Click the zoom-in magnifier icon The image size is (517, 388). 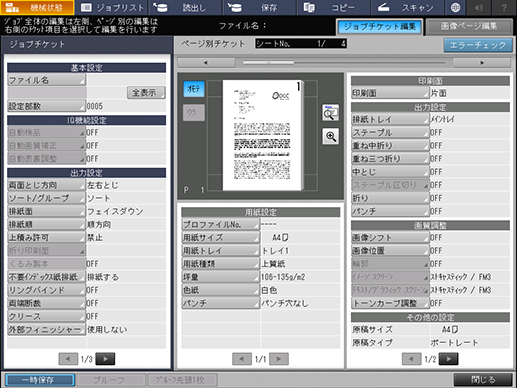click(x=330, y=136)
